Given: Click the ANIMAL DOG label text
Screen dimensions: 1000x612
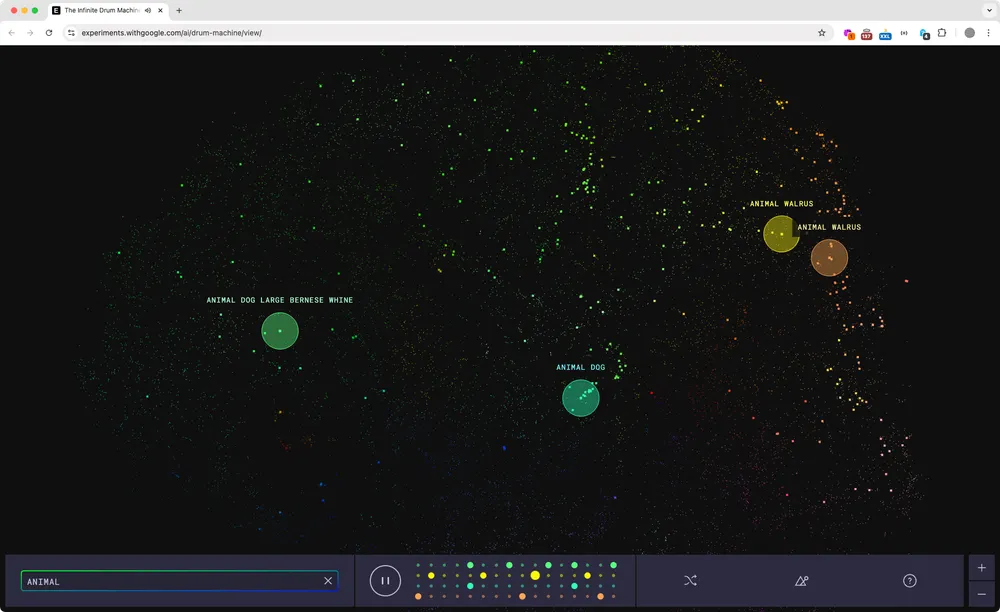Looking at the screenshot, I should [580, 367].
